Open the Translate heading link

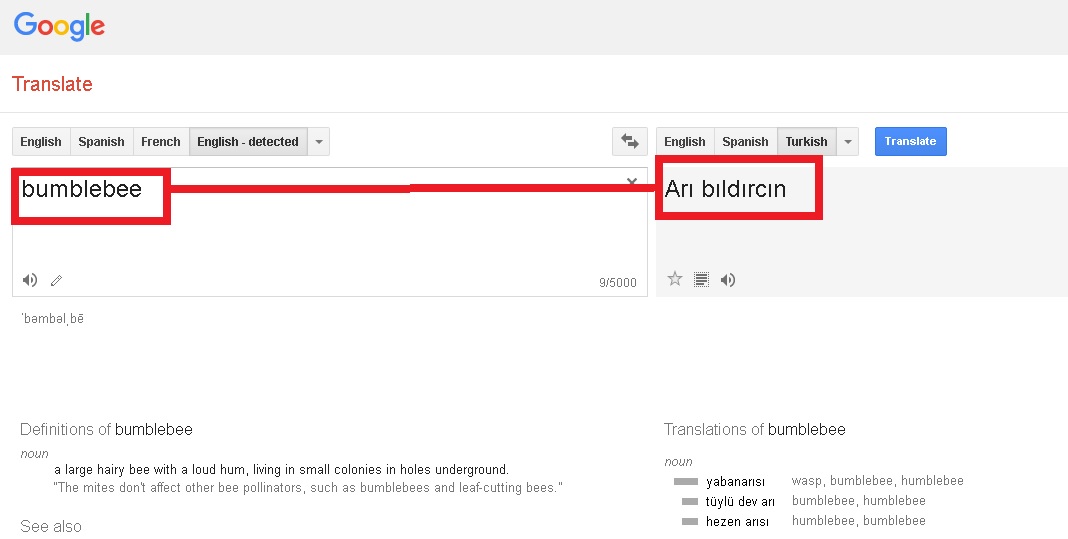click(52, 84)
